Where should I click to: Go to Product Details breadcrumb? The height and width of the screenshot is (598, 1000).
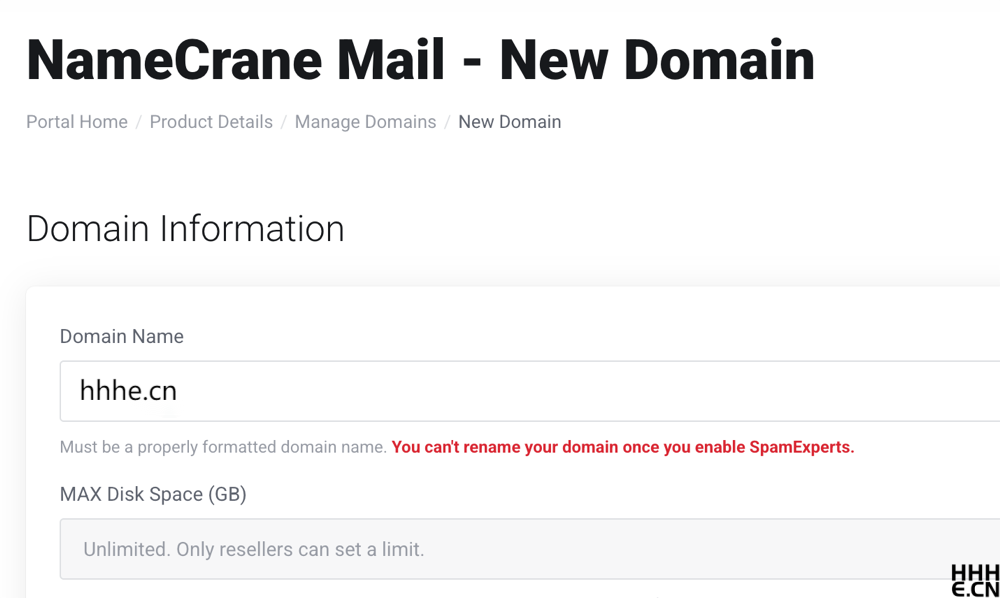[211, 122]
